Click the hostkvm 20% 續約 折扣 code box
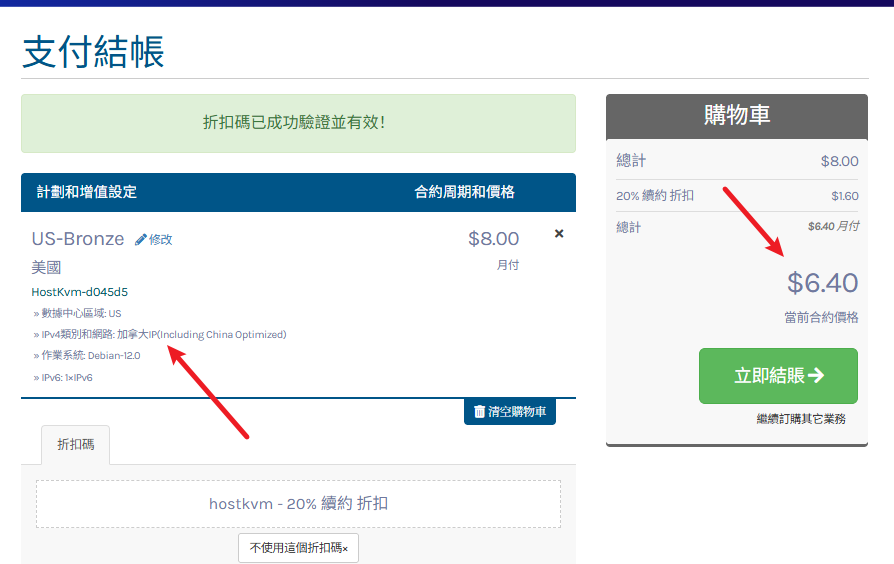The height and width of the screenshot is (564, 894). click(x=298, y=504)
